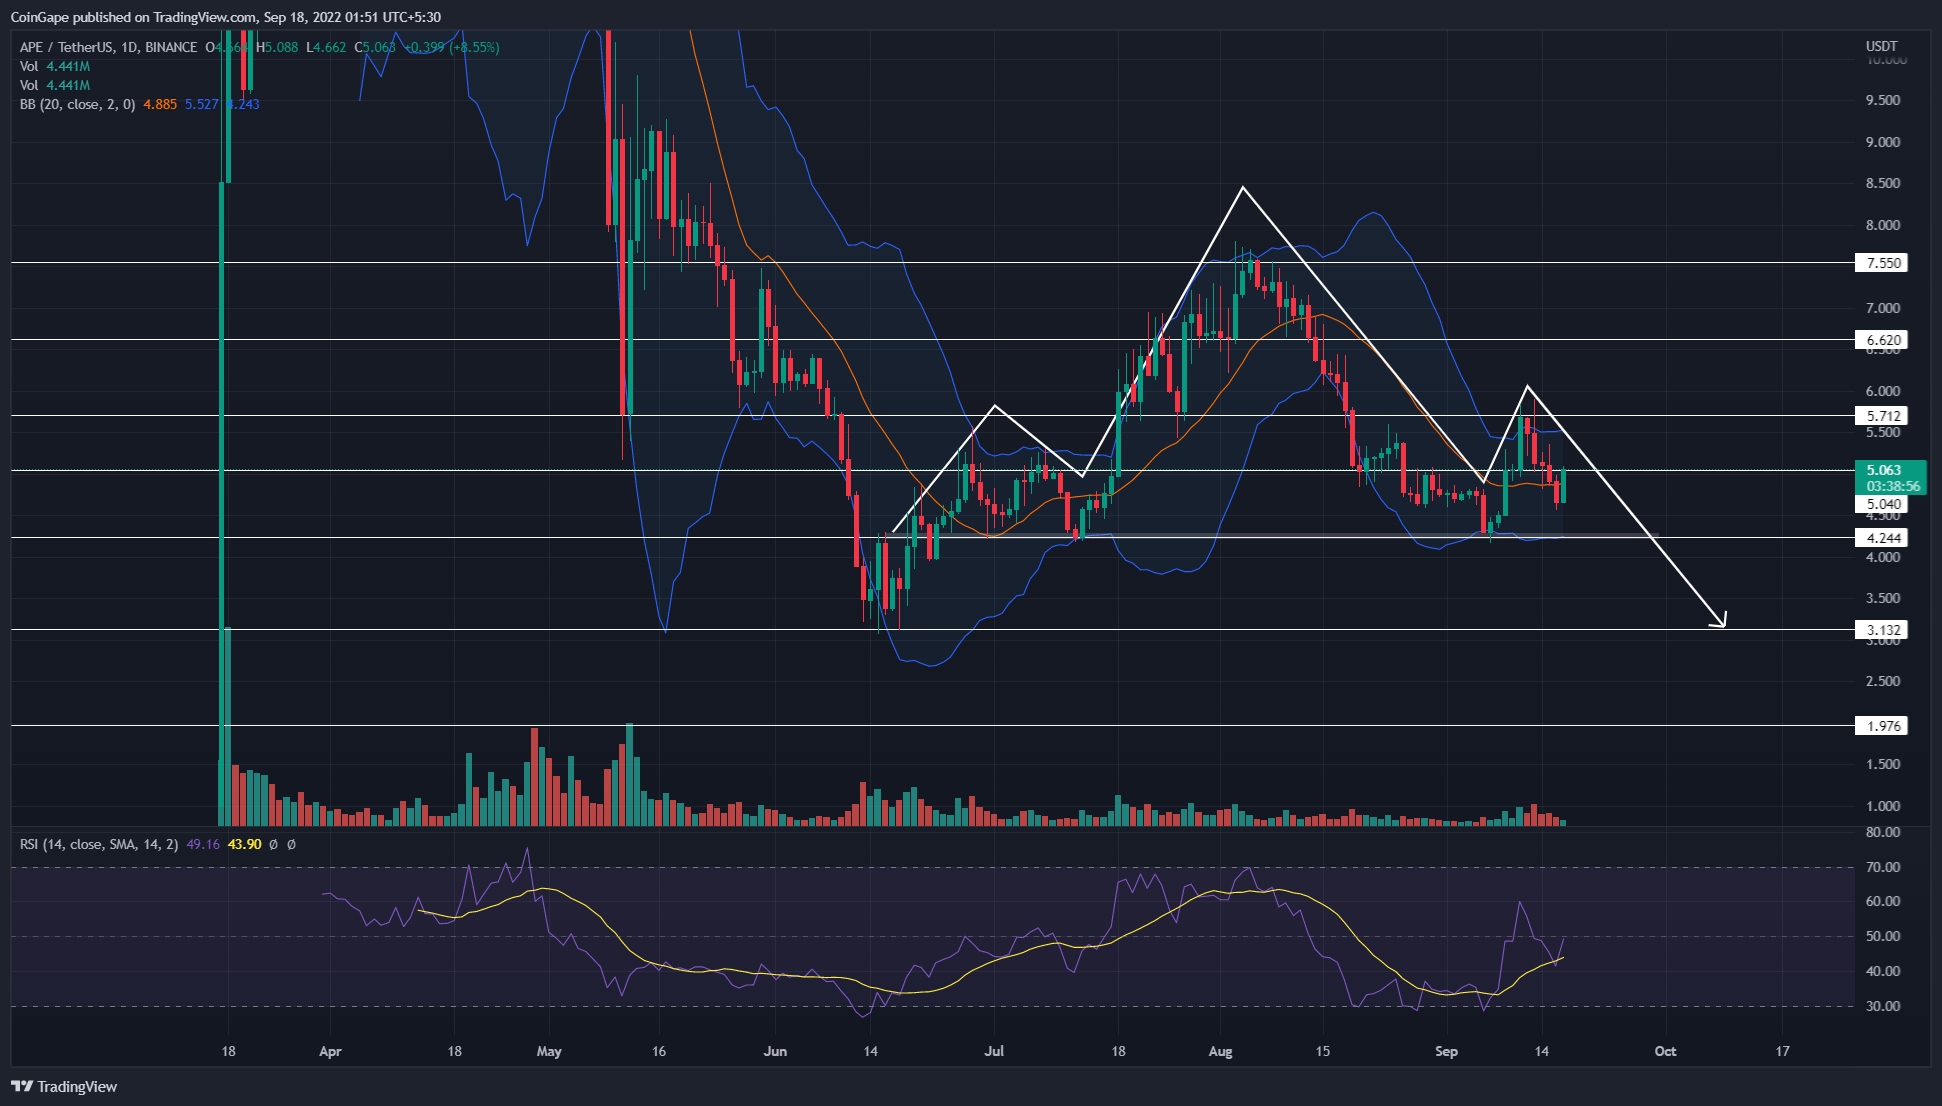This screenshot has width=1942, height=1106.
Task: Click the 1.000 price axis tick
Action: click(x=1883, y=806)
